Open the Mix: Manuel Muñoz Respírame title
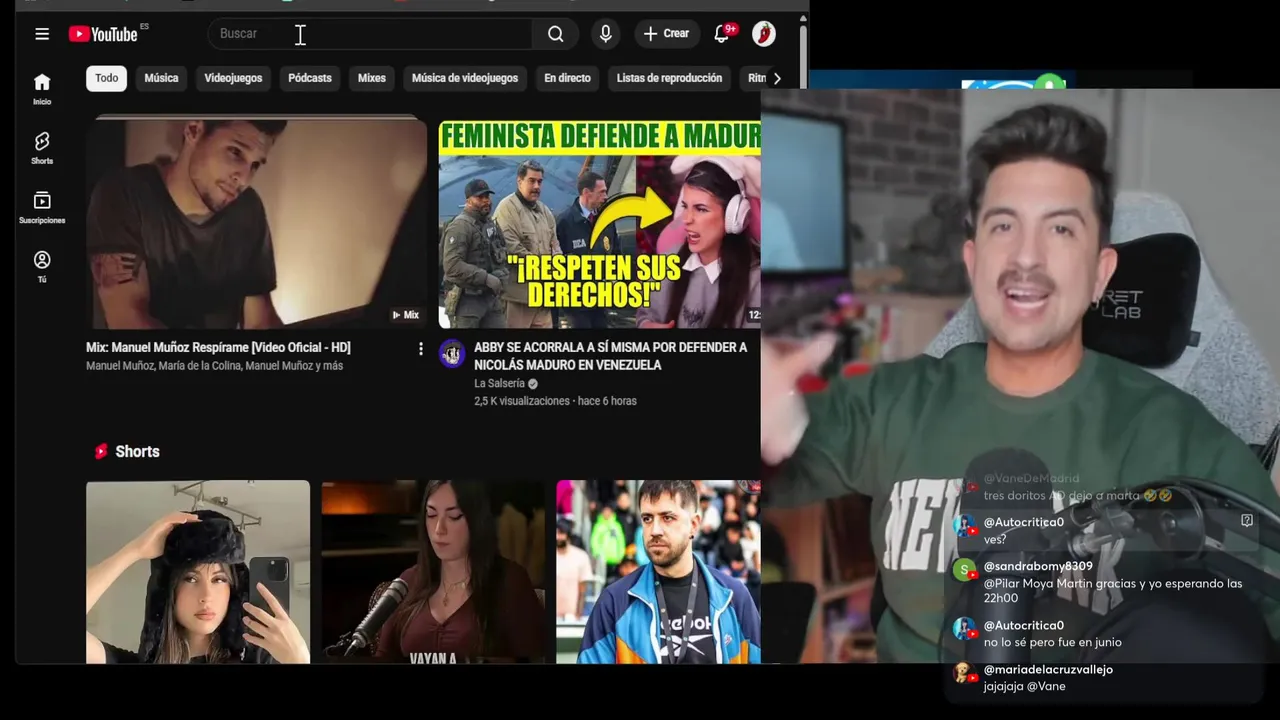1280x720 pixels. [x=218, y=347]
